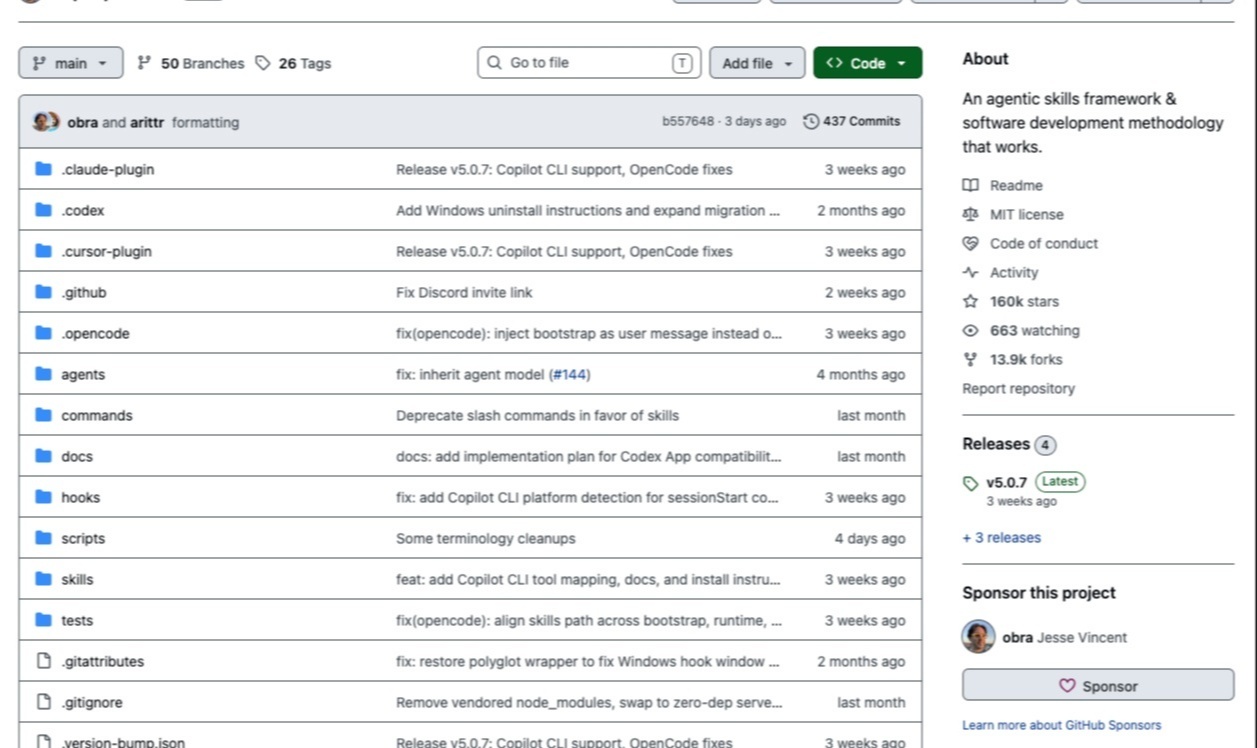
Task: Open the Code of conduct link
Action: pyautogui.click(x=1044, y=243)
